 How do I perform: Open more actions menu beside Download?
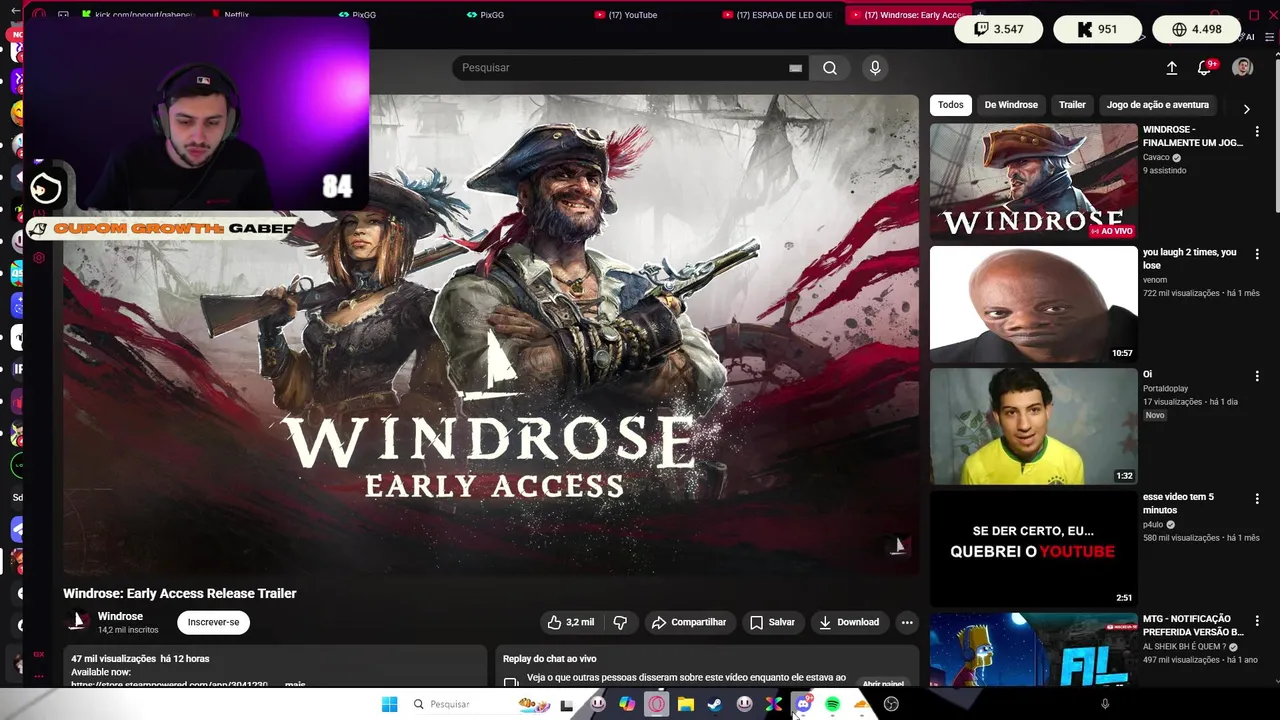tap(907, 622)
